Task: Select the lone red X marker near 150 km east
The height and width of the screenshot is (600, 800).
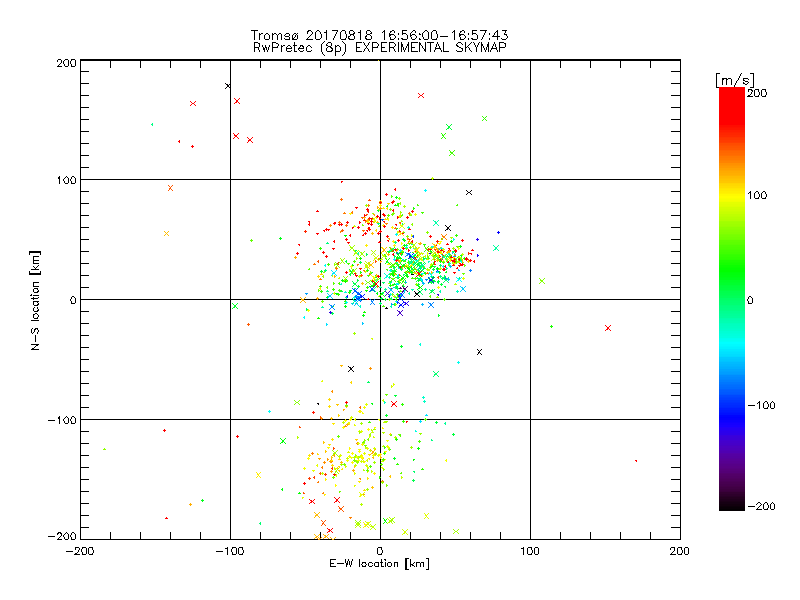Action: 608,328
